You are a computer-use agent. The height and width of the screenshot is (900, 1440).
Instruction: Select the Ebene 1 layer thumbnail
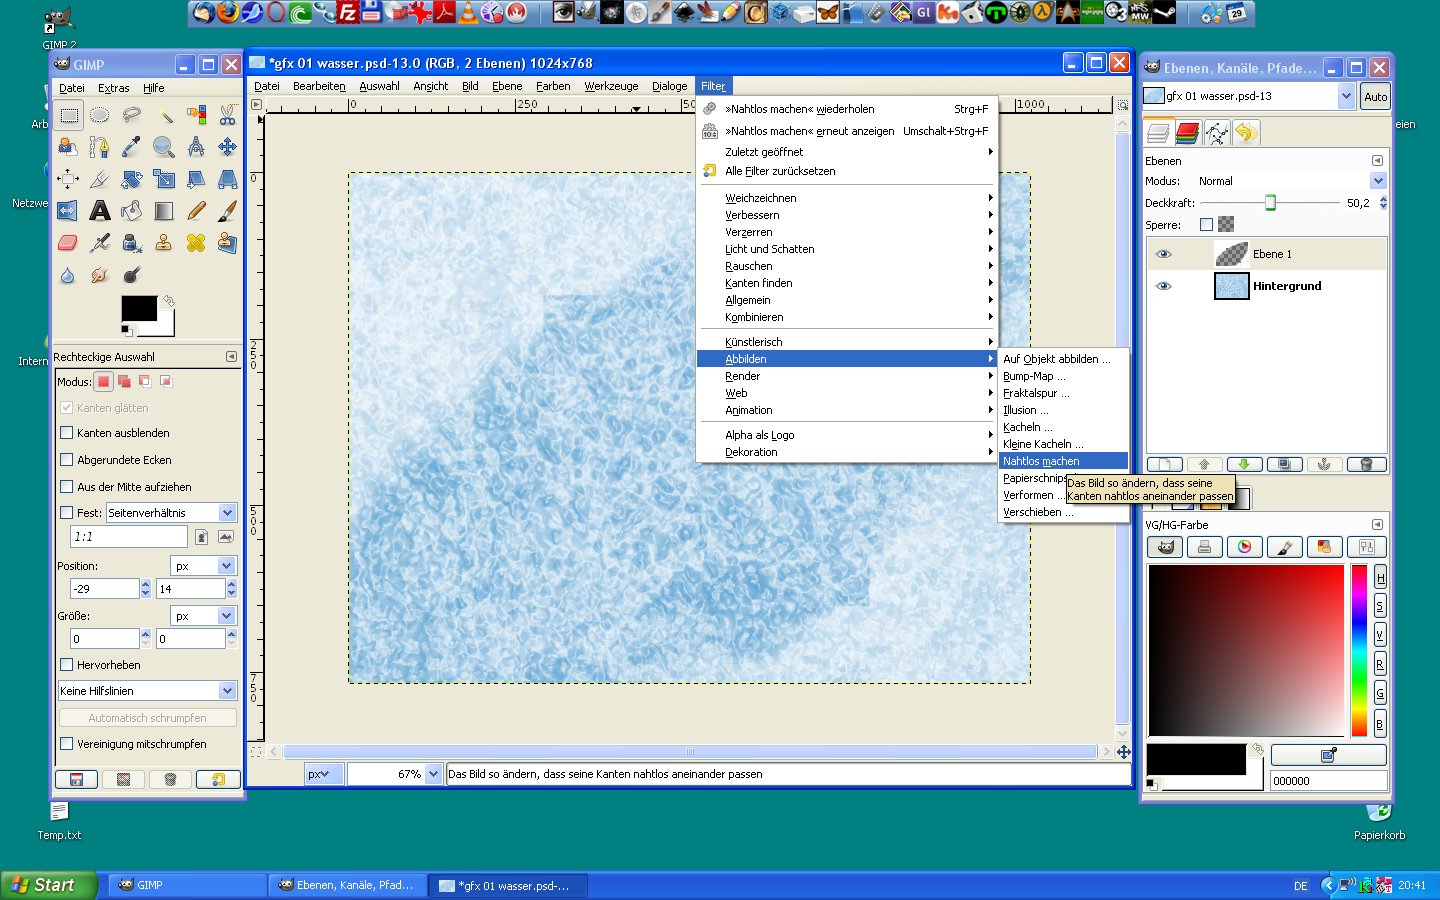point(1231,254)
